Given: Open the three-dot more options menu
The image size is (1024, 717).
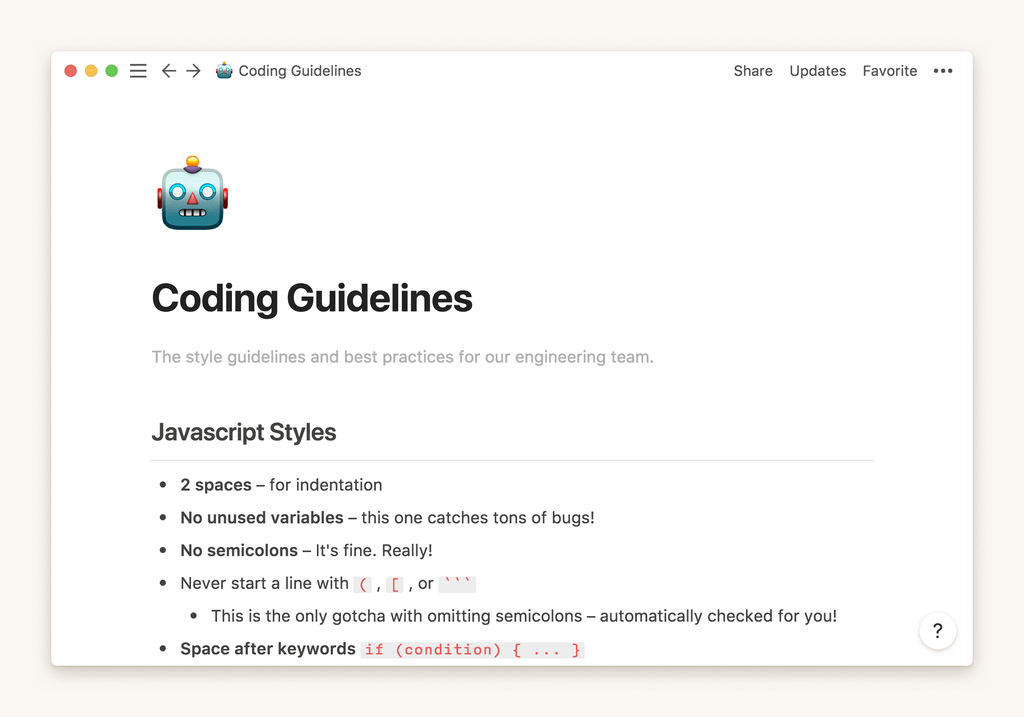Looking at the screenshot, I should point(942,71).
